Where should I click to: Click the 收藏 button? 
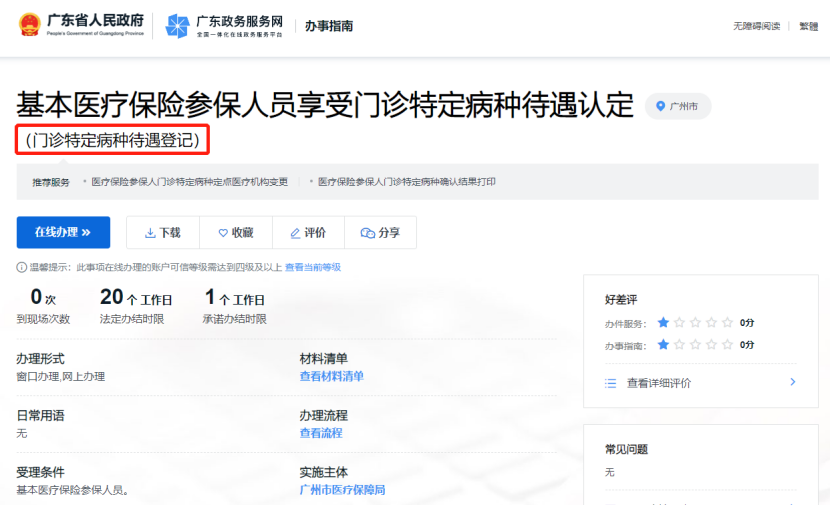pos(236,232)
